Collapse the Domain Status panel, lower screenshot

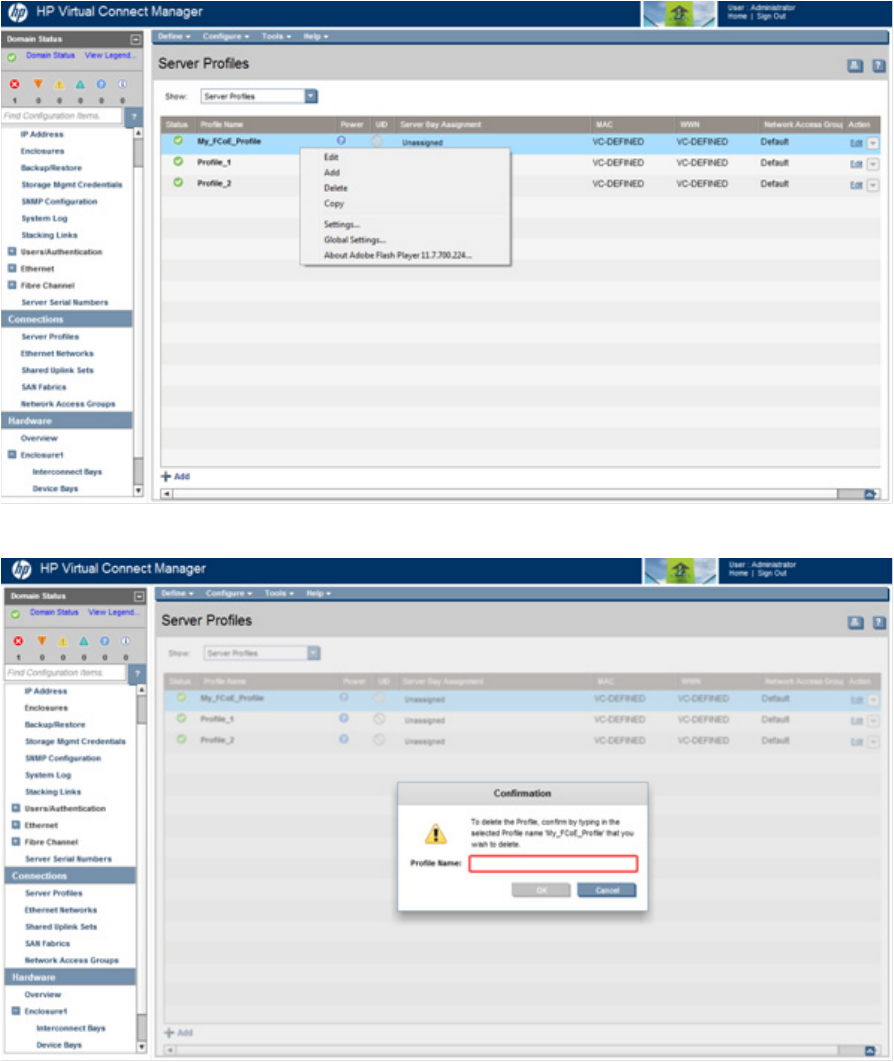point(139,596)
